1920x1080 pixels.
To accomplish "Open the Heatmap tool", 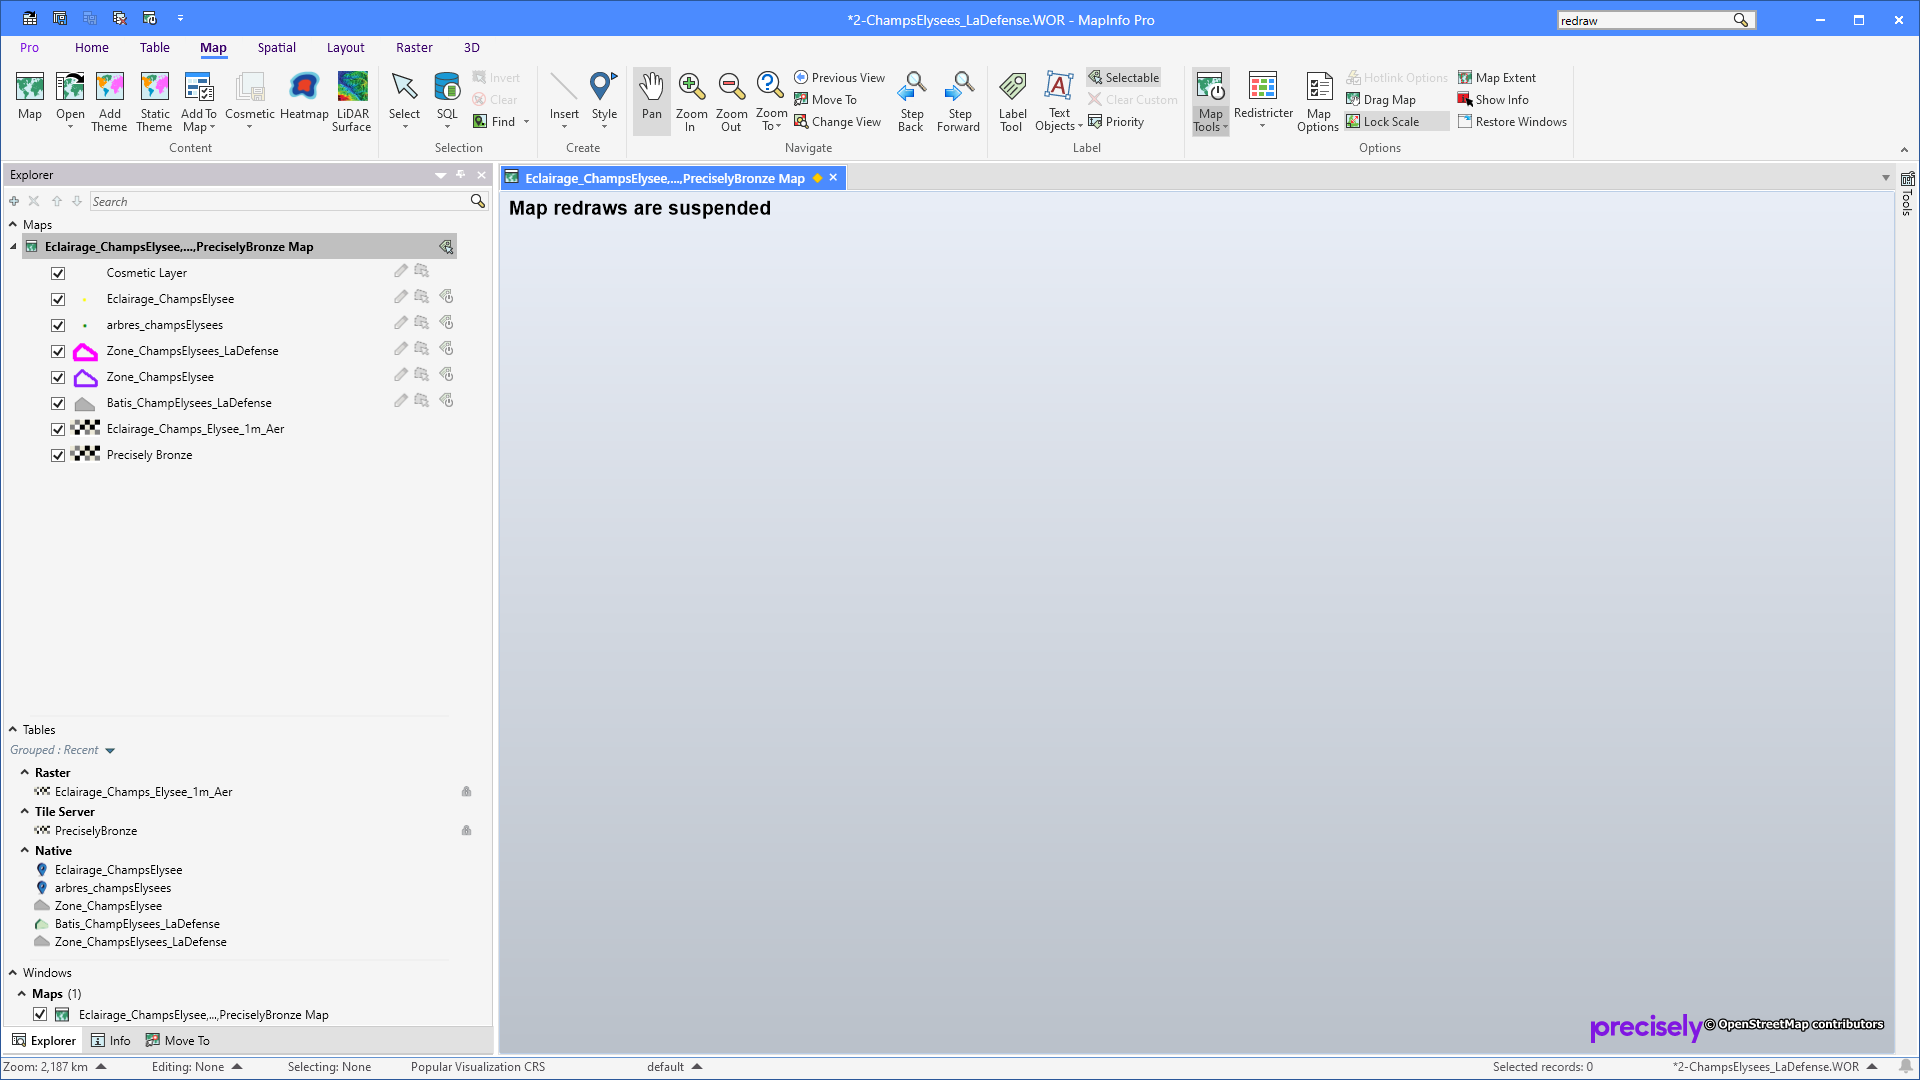I will click(x=304, y=97).
